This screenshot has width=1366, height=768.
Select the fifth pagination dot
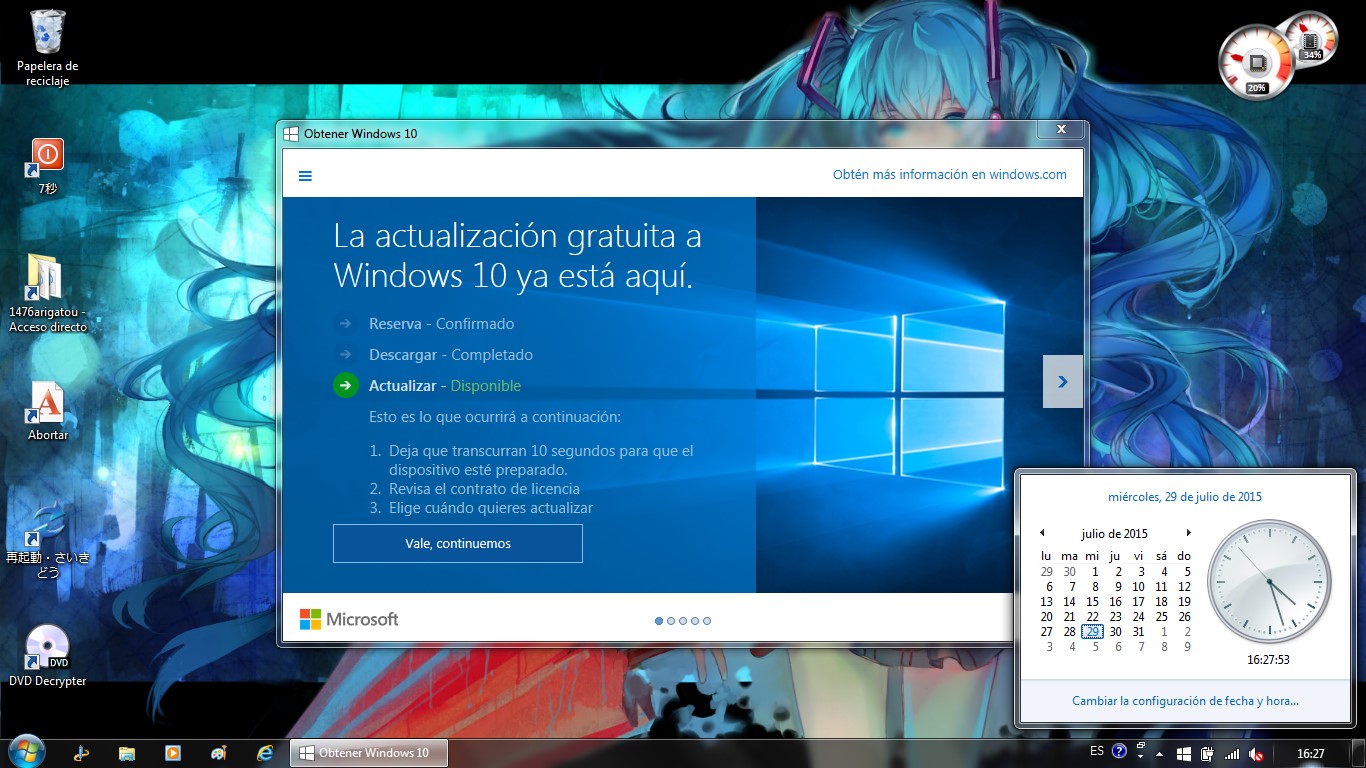(707, 621)
